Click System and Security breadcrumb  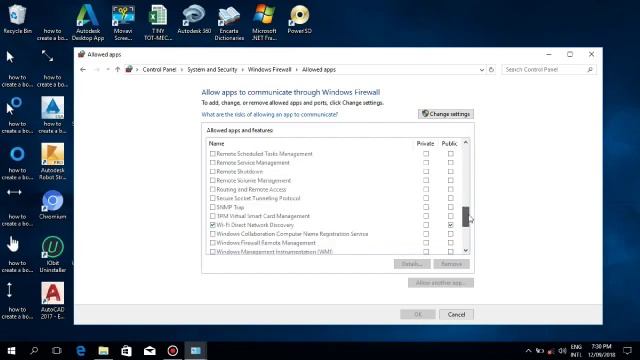tap(212, 70)
